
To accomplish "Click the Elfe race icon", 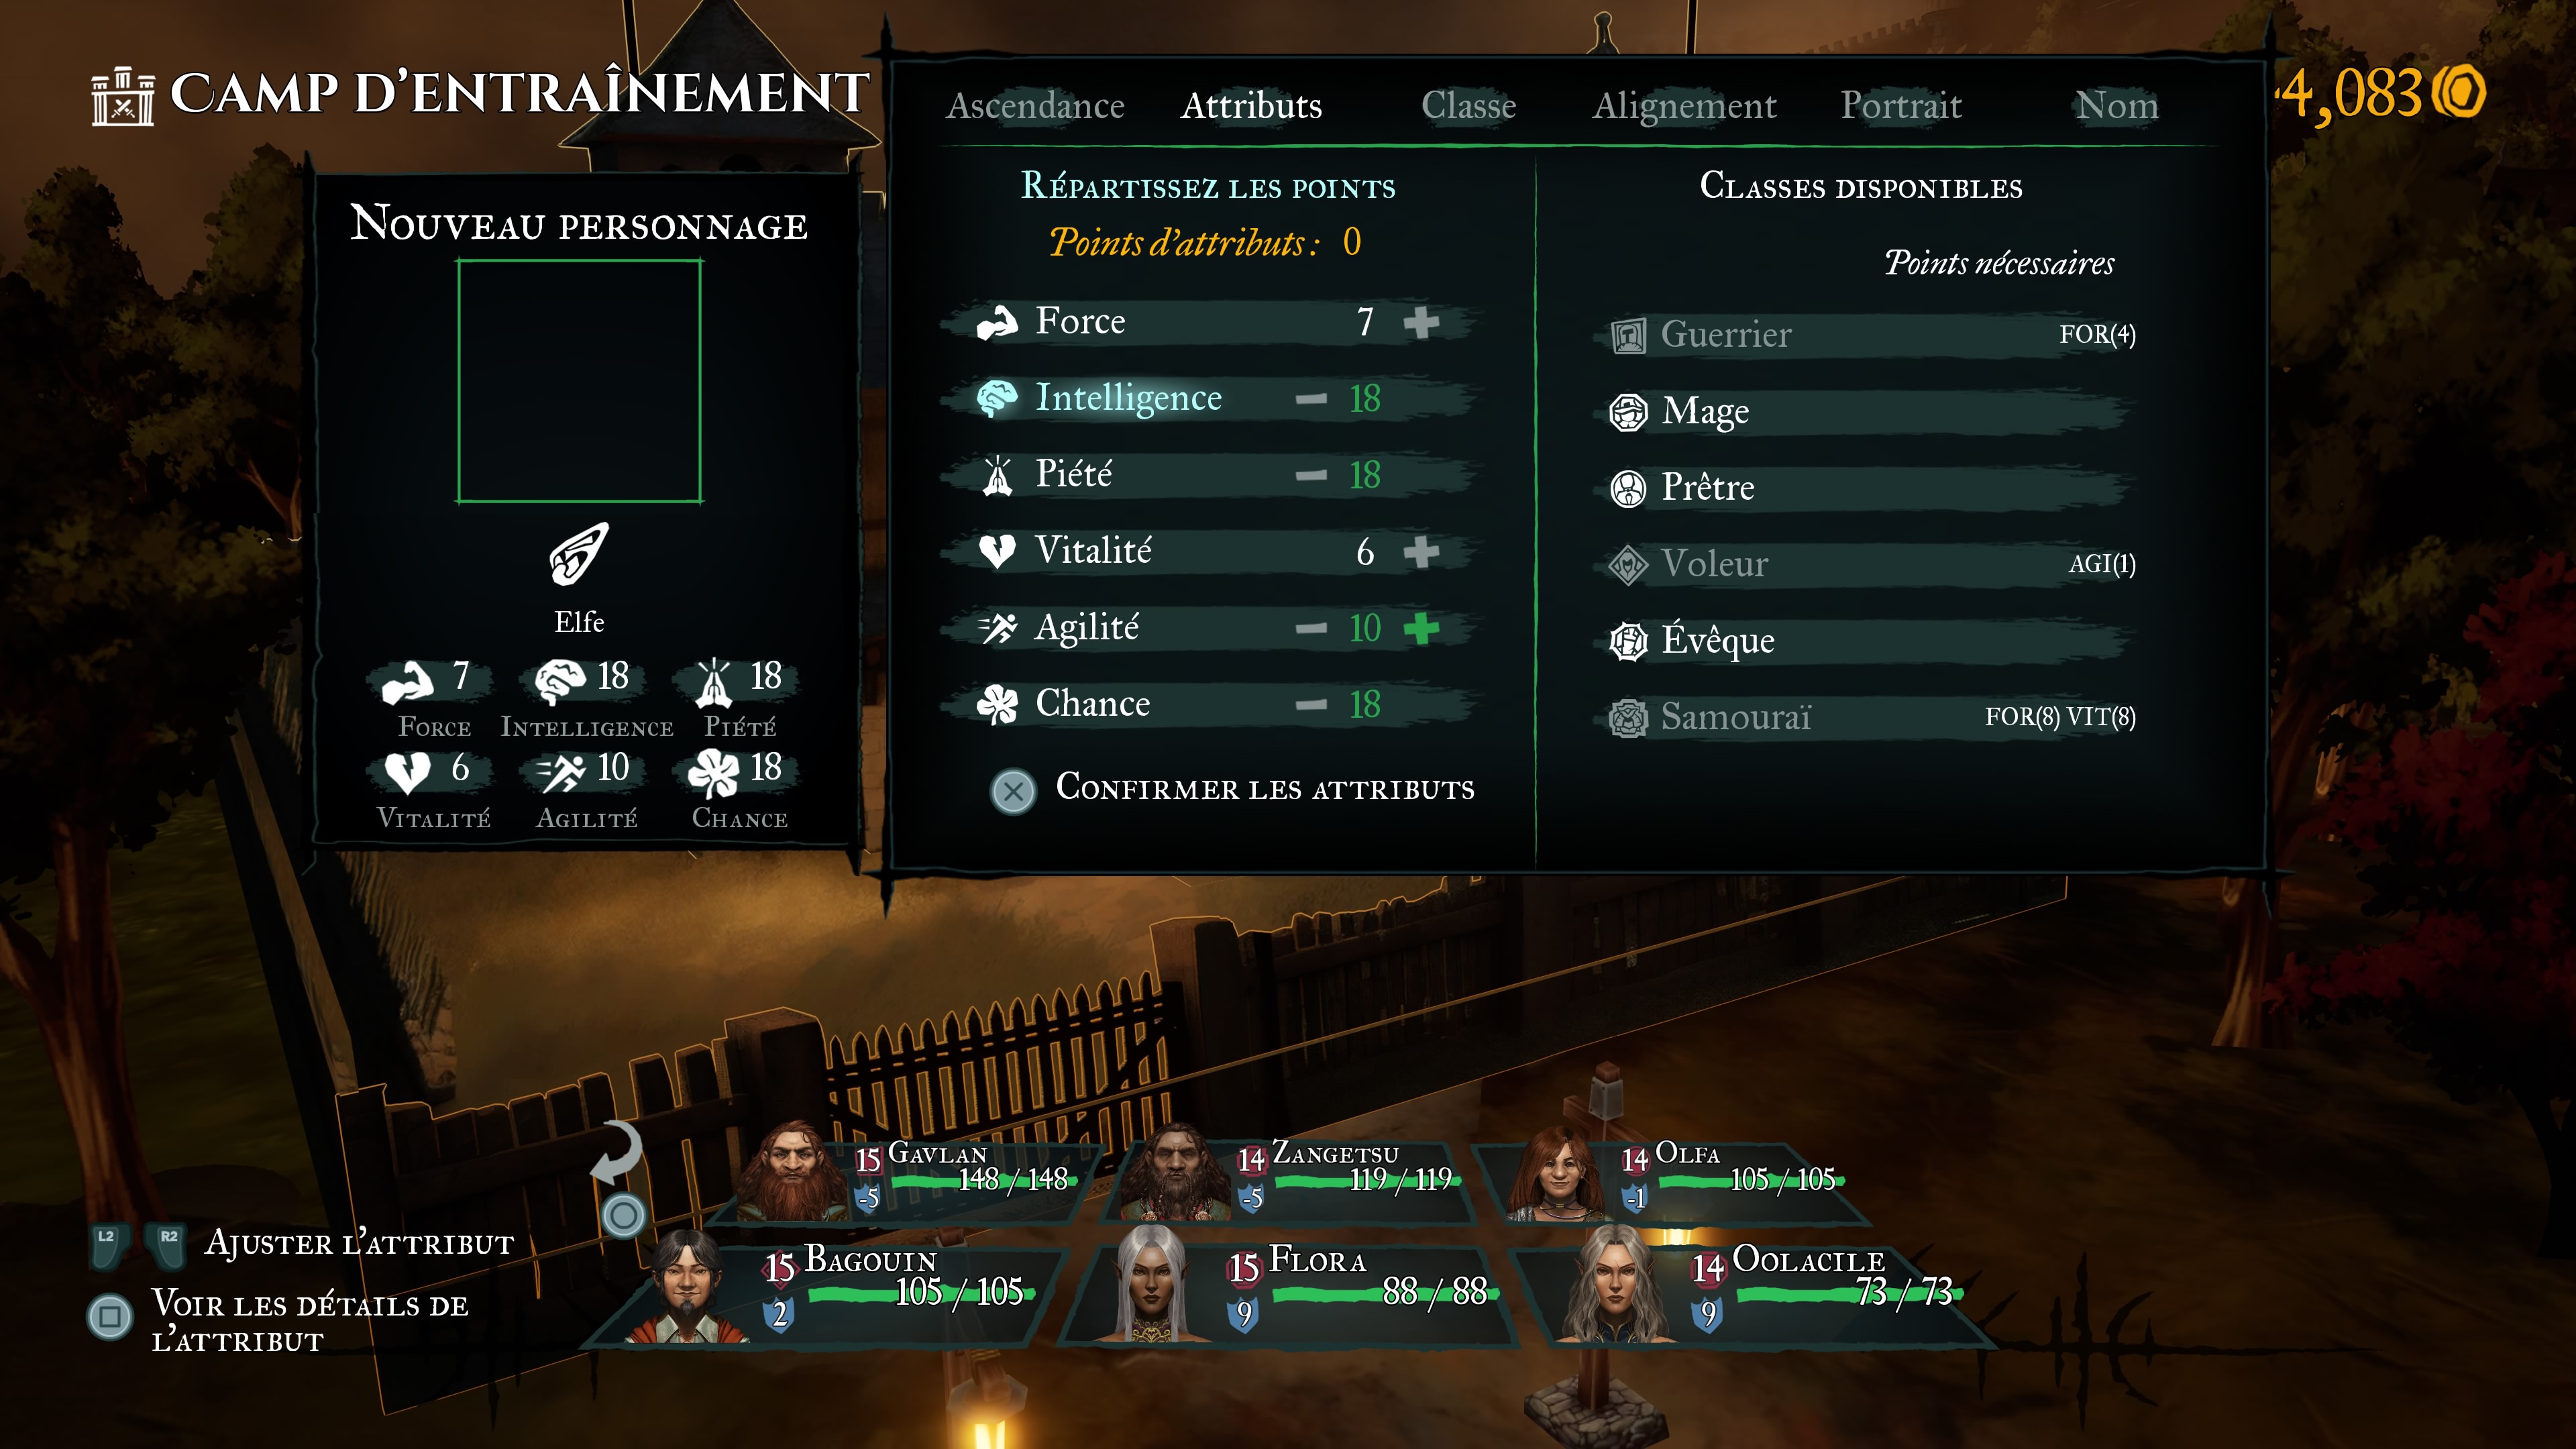I will [579, 554].
